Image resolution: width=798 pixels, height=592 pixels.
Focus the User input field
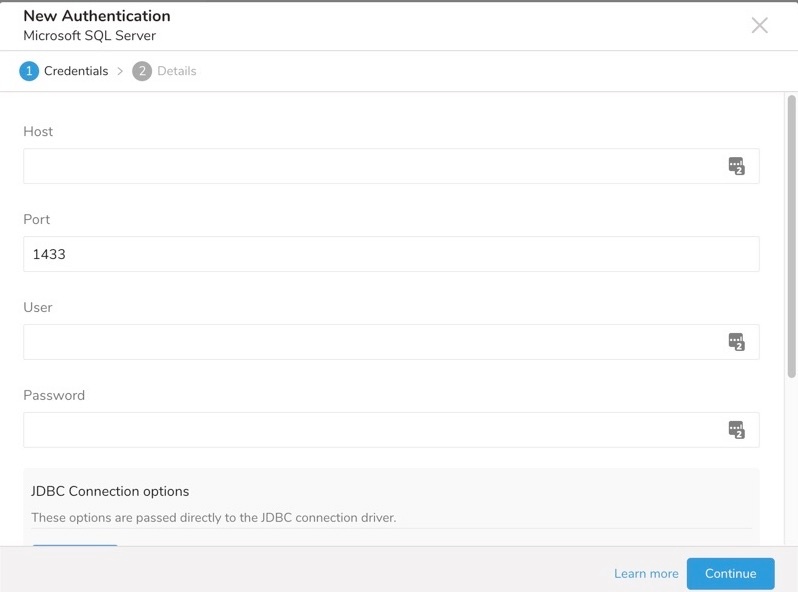[370, 342]
